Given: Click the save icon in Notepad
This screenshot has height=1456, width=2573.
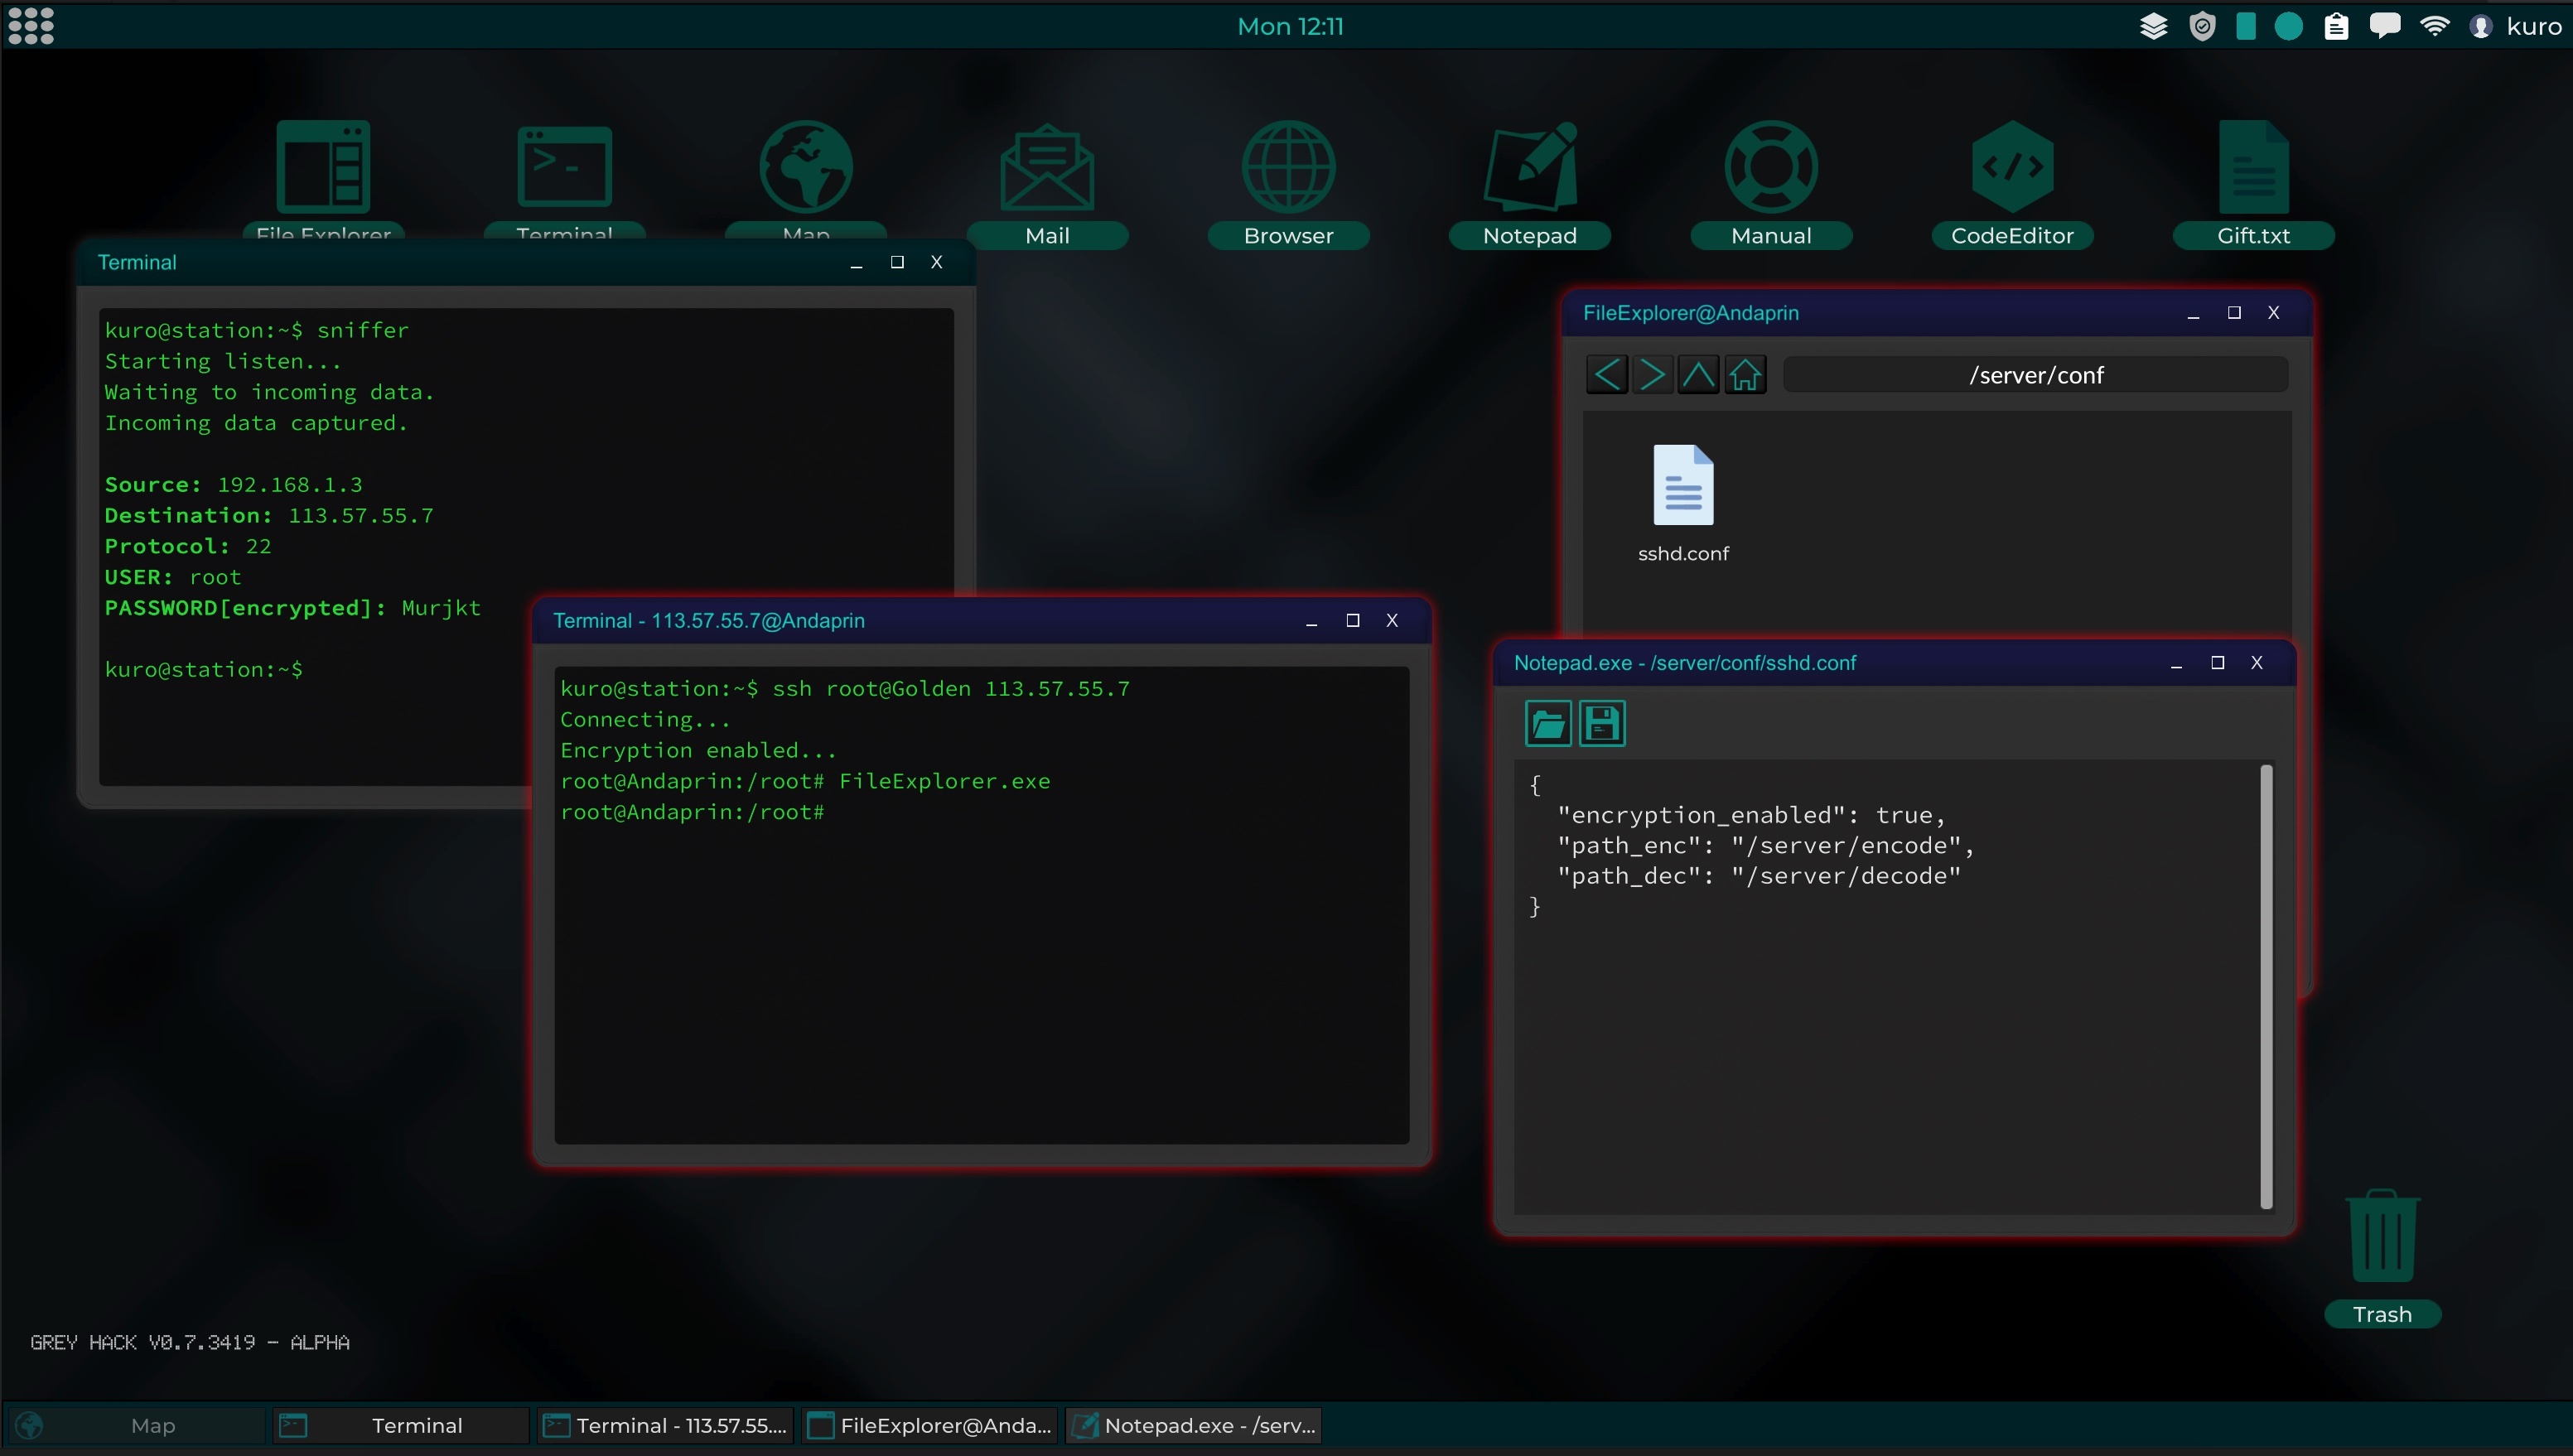Looking at the screenshot, I should [x=1602, y=723].
